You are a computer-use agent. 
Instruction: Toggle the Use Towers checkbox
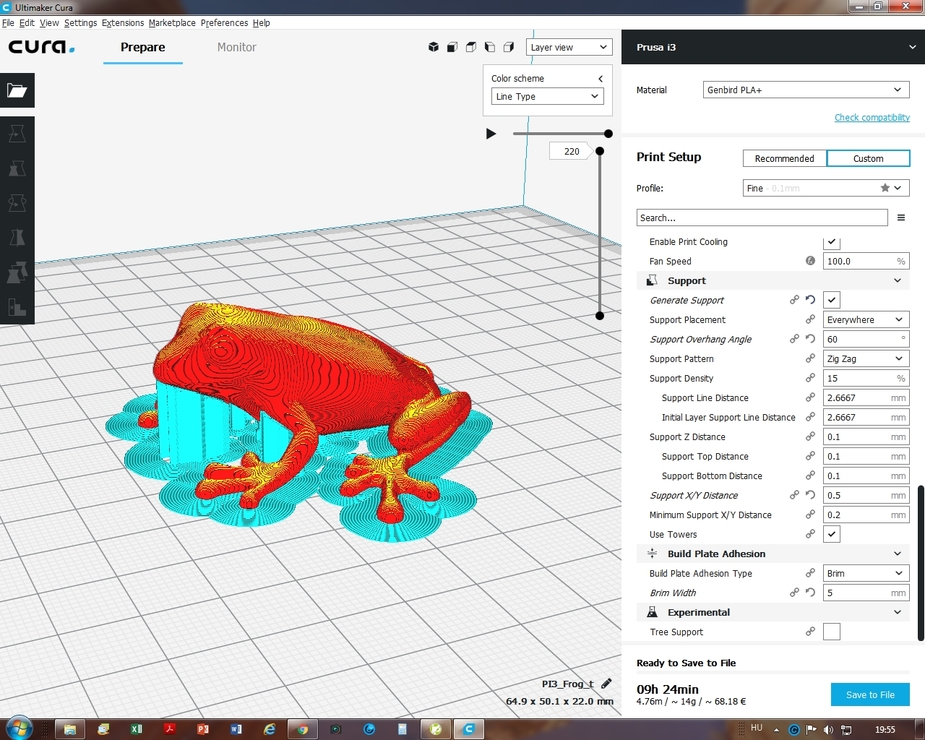(832, 535)
